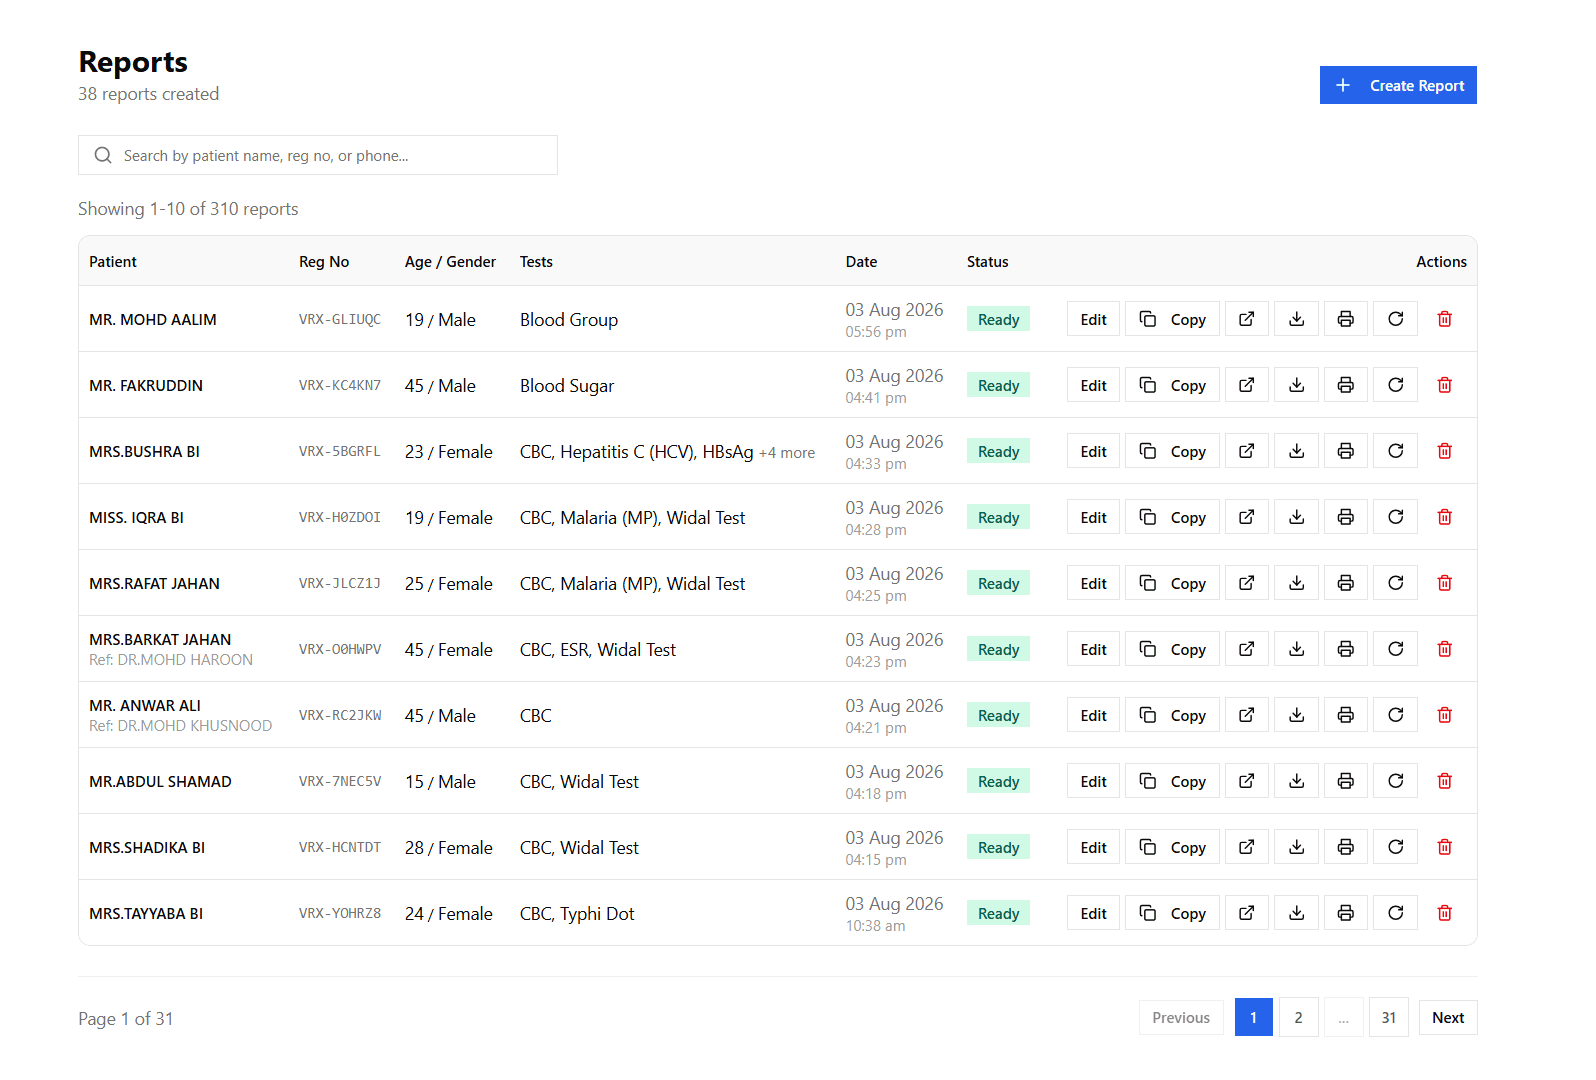
Task: Open MR. ANWAR ALI report externally
Action: click(x=1247, y=715)
